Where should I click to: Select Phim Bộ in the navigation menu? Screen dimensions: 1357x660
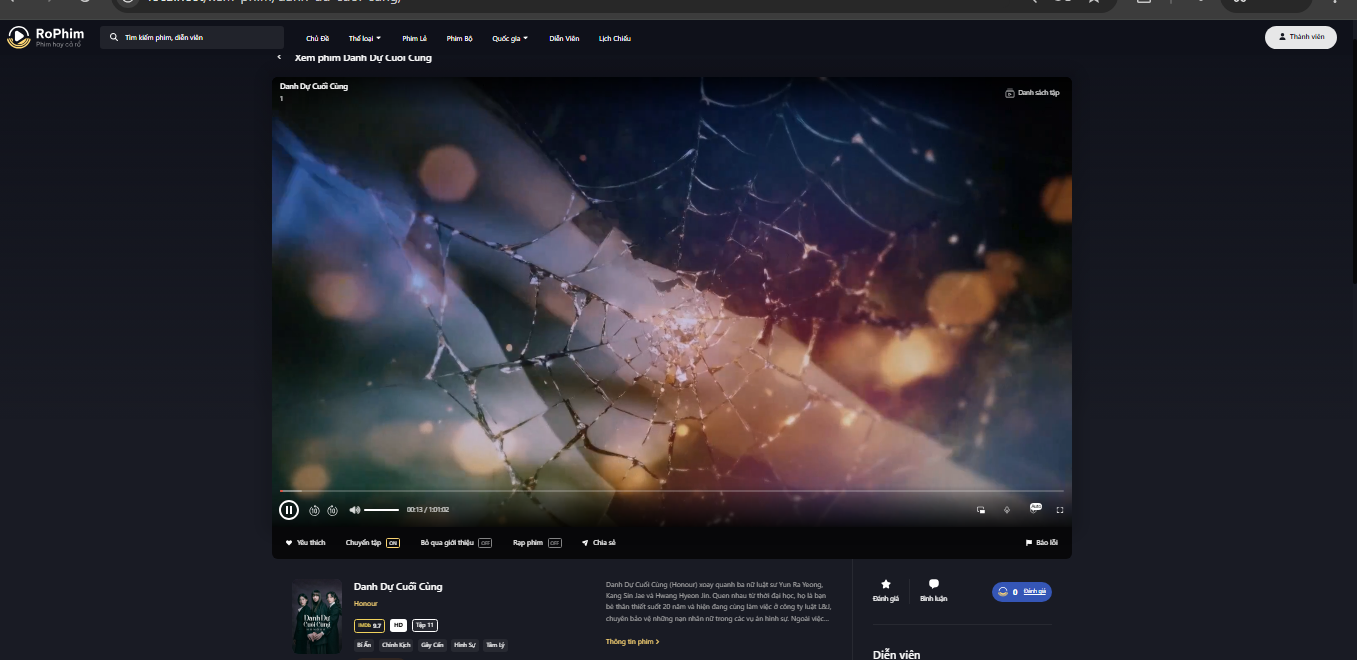coord(459,38)
